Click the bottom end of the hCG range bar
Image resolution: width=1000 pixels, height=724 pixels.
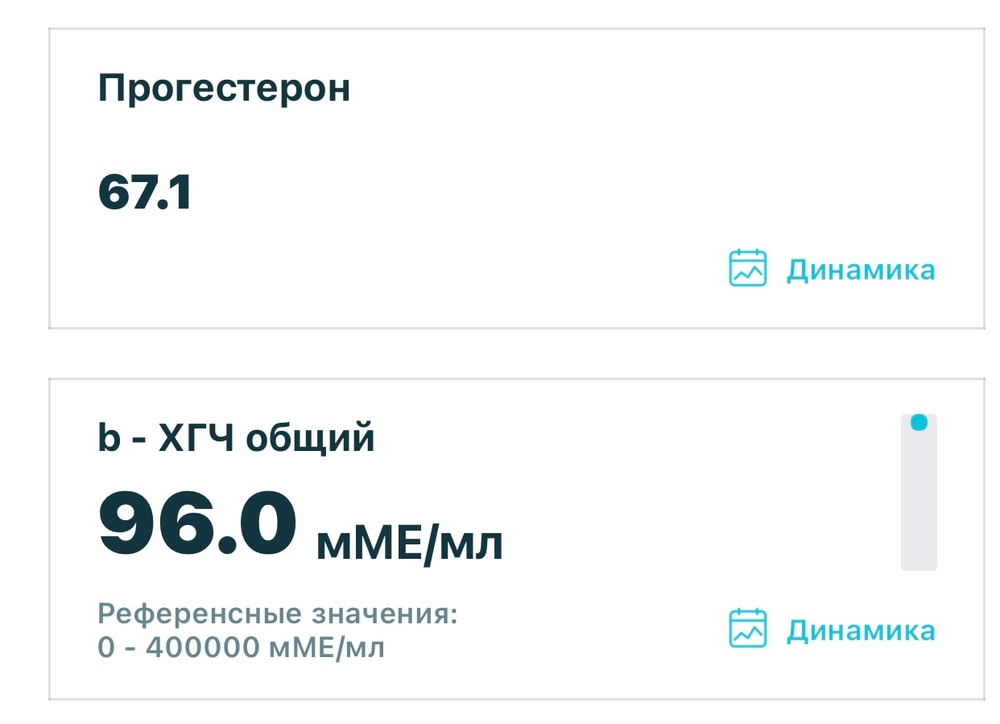919,562
